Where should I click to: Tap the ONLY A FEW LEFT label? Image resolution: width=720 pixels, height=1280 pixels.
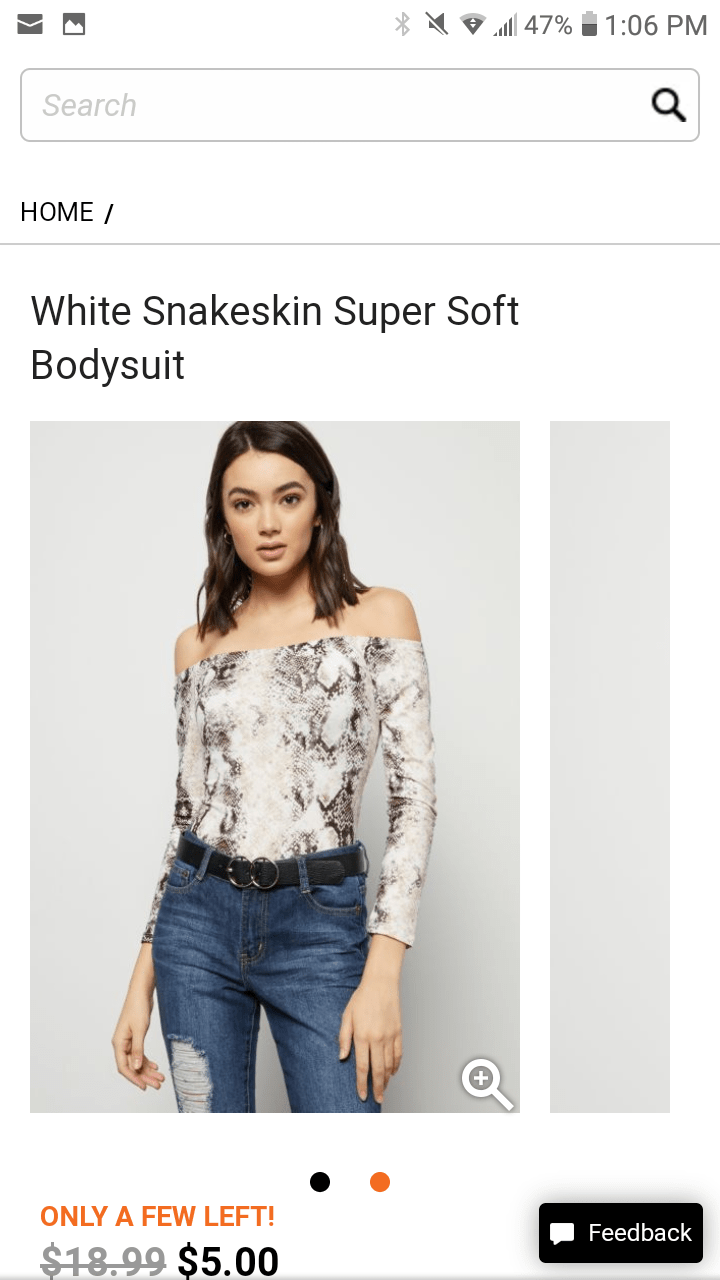tap(157, 1216)
